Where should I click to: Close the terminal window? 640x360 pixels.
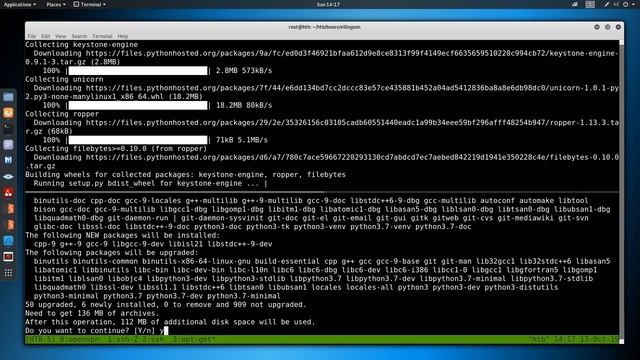618,27
